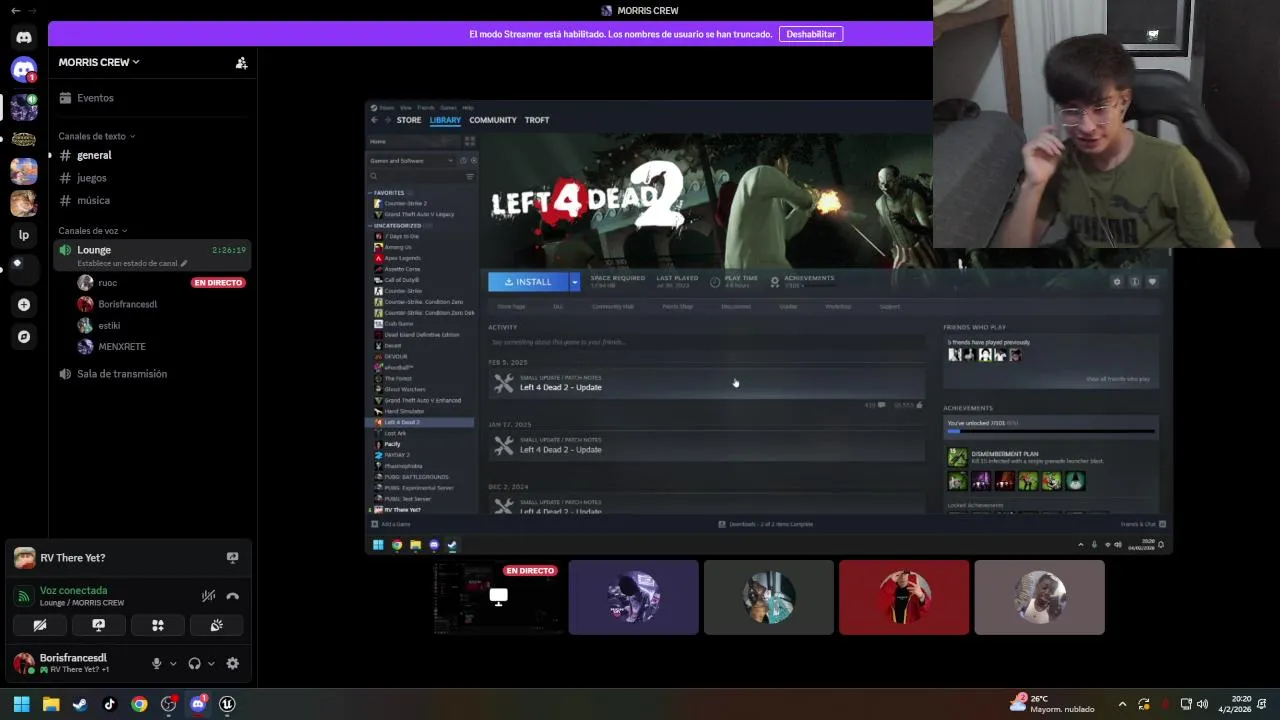Image resolution: width=1280 pixels, height=720 pixels.
Task: Mute the microphone in user panel
Action: [156, 663]
